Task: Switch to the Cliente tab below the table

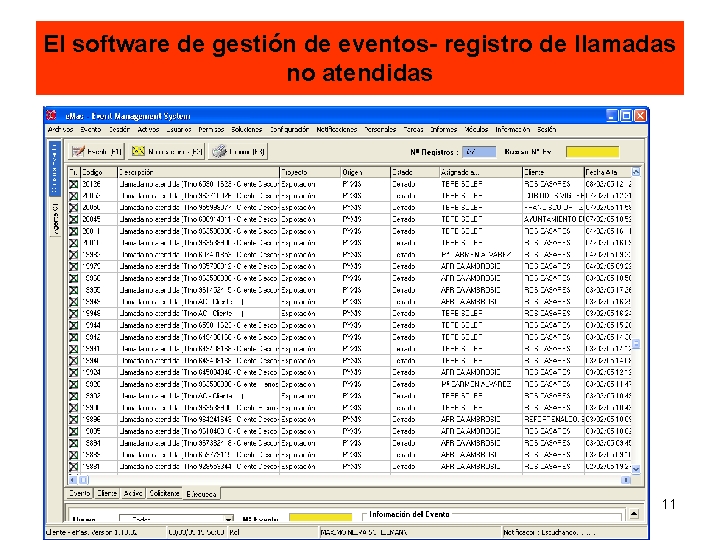Action: pyautogui.click(x=107, y=493)
